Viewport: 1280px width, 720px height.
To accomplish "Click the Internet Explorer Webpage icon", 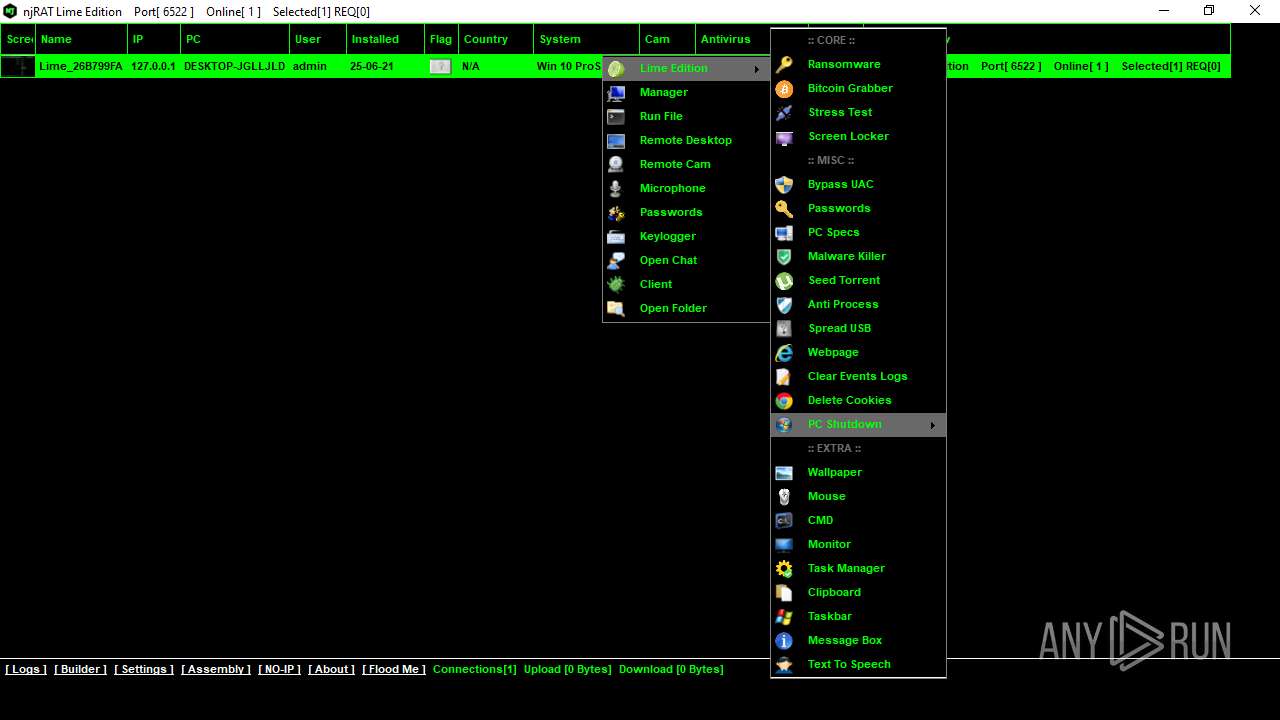I will (785, 352).
